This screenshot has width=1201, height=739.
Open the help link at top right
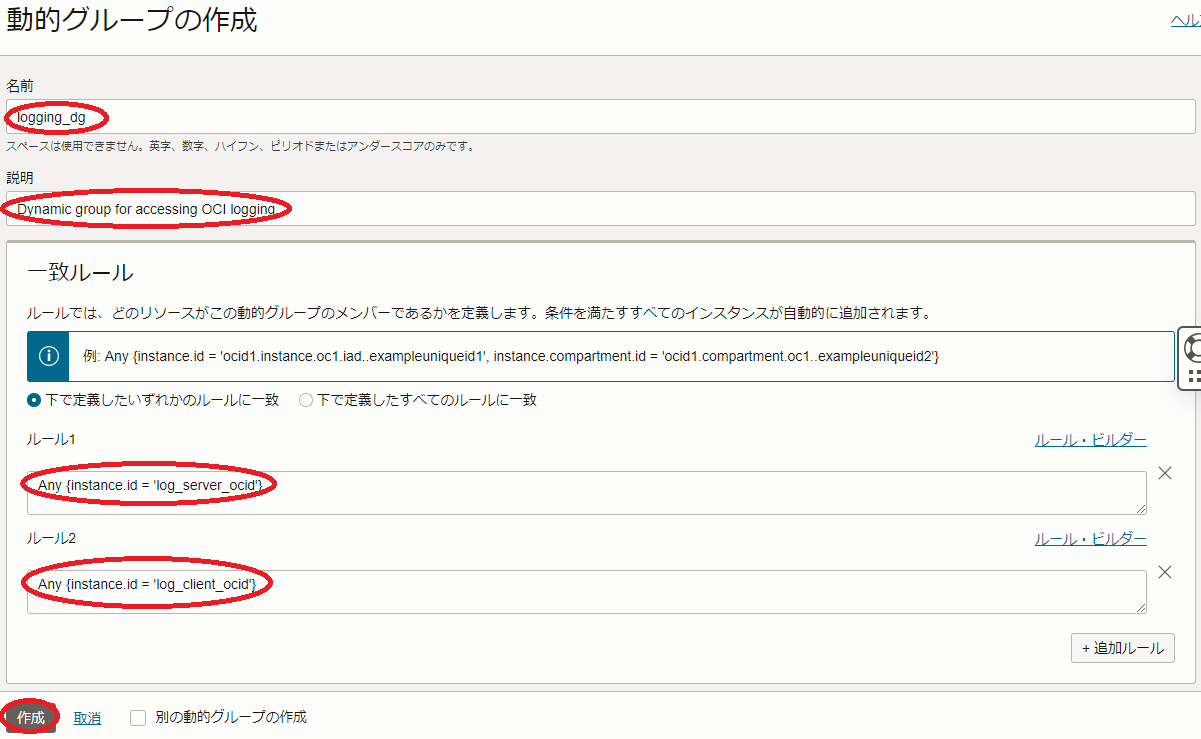click(x=1185, y=20)
